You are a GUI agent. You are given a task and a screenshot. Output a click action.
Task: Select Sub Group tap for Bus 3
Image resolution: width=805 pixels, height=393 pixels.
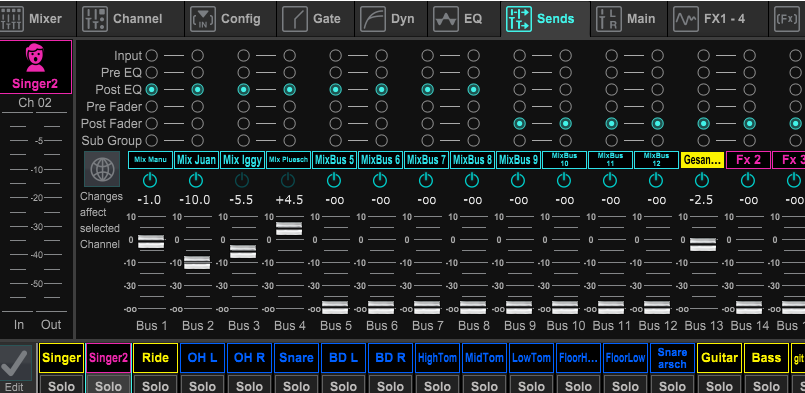tap(243, 140)
